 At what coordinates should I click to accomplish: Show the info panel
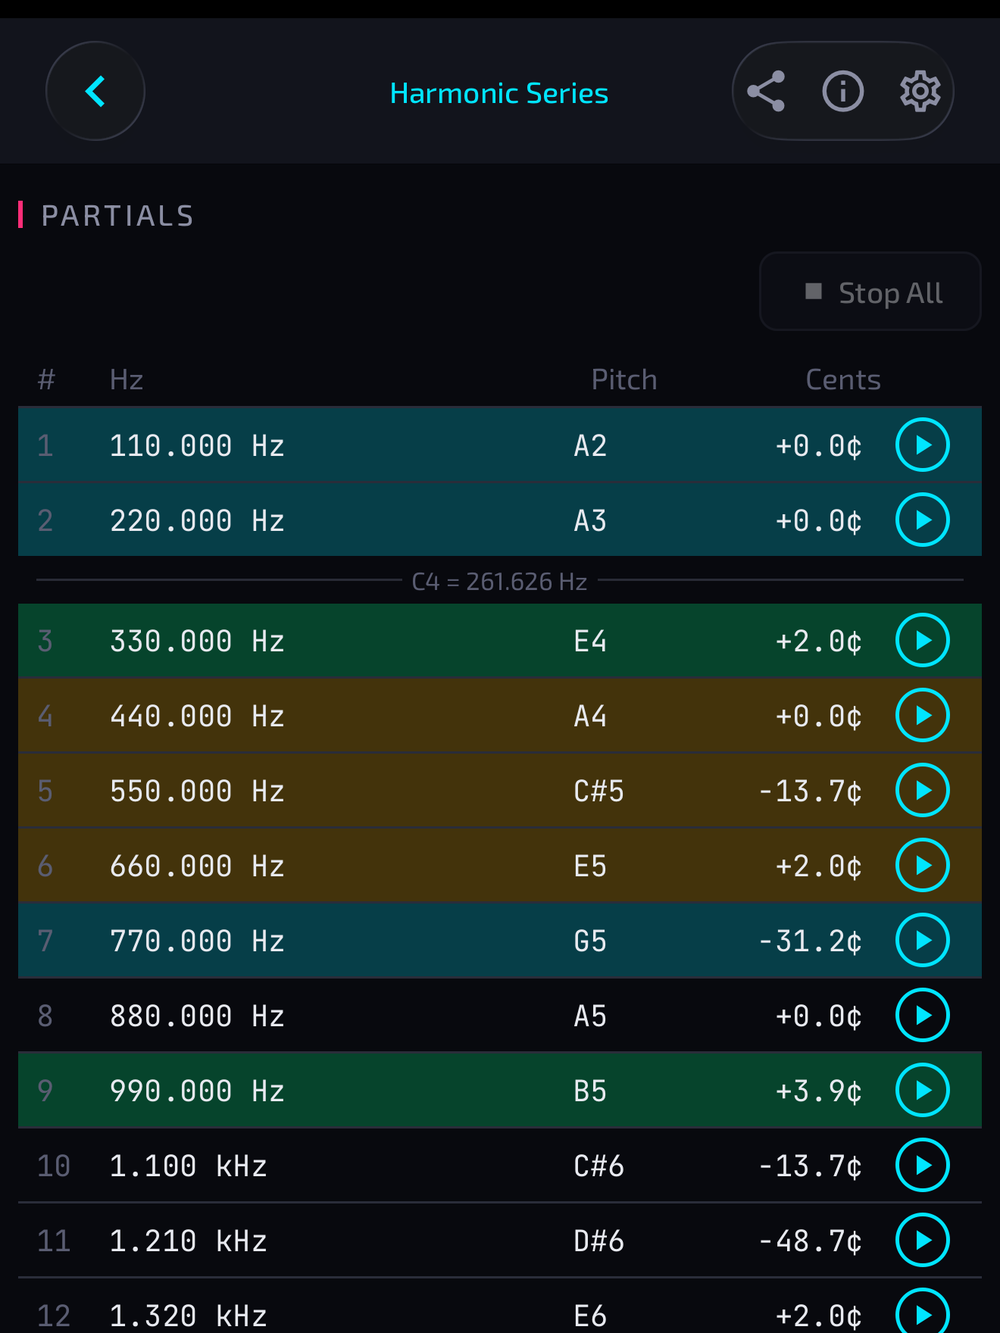click(843, 92)
